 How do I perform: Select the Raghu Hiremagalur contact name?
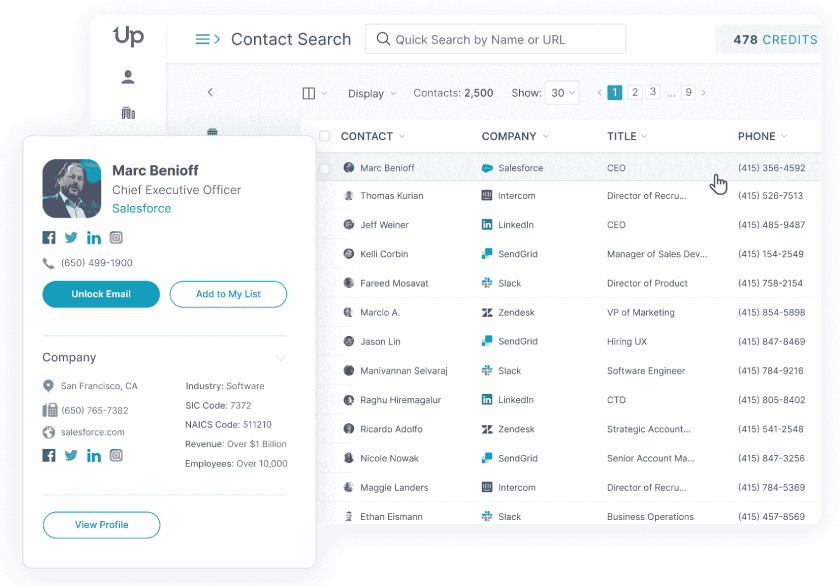401,400
